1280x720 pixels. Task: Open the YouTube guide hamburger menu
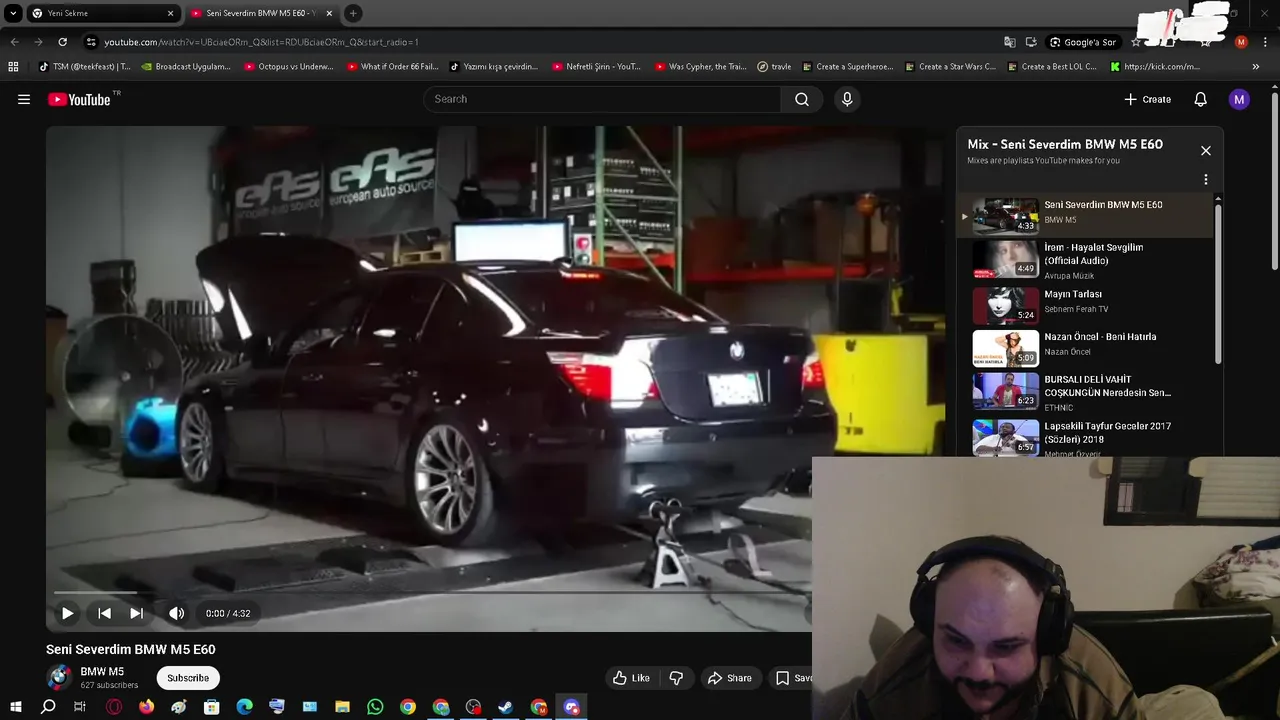24,99
